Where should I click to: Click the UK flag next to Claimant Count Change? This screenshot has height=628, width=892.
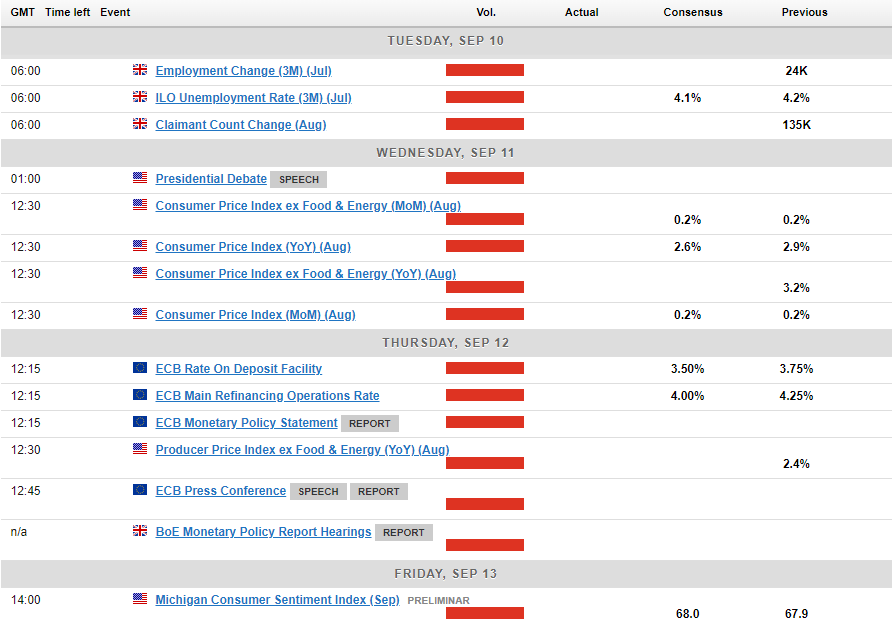point(140,125)
